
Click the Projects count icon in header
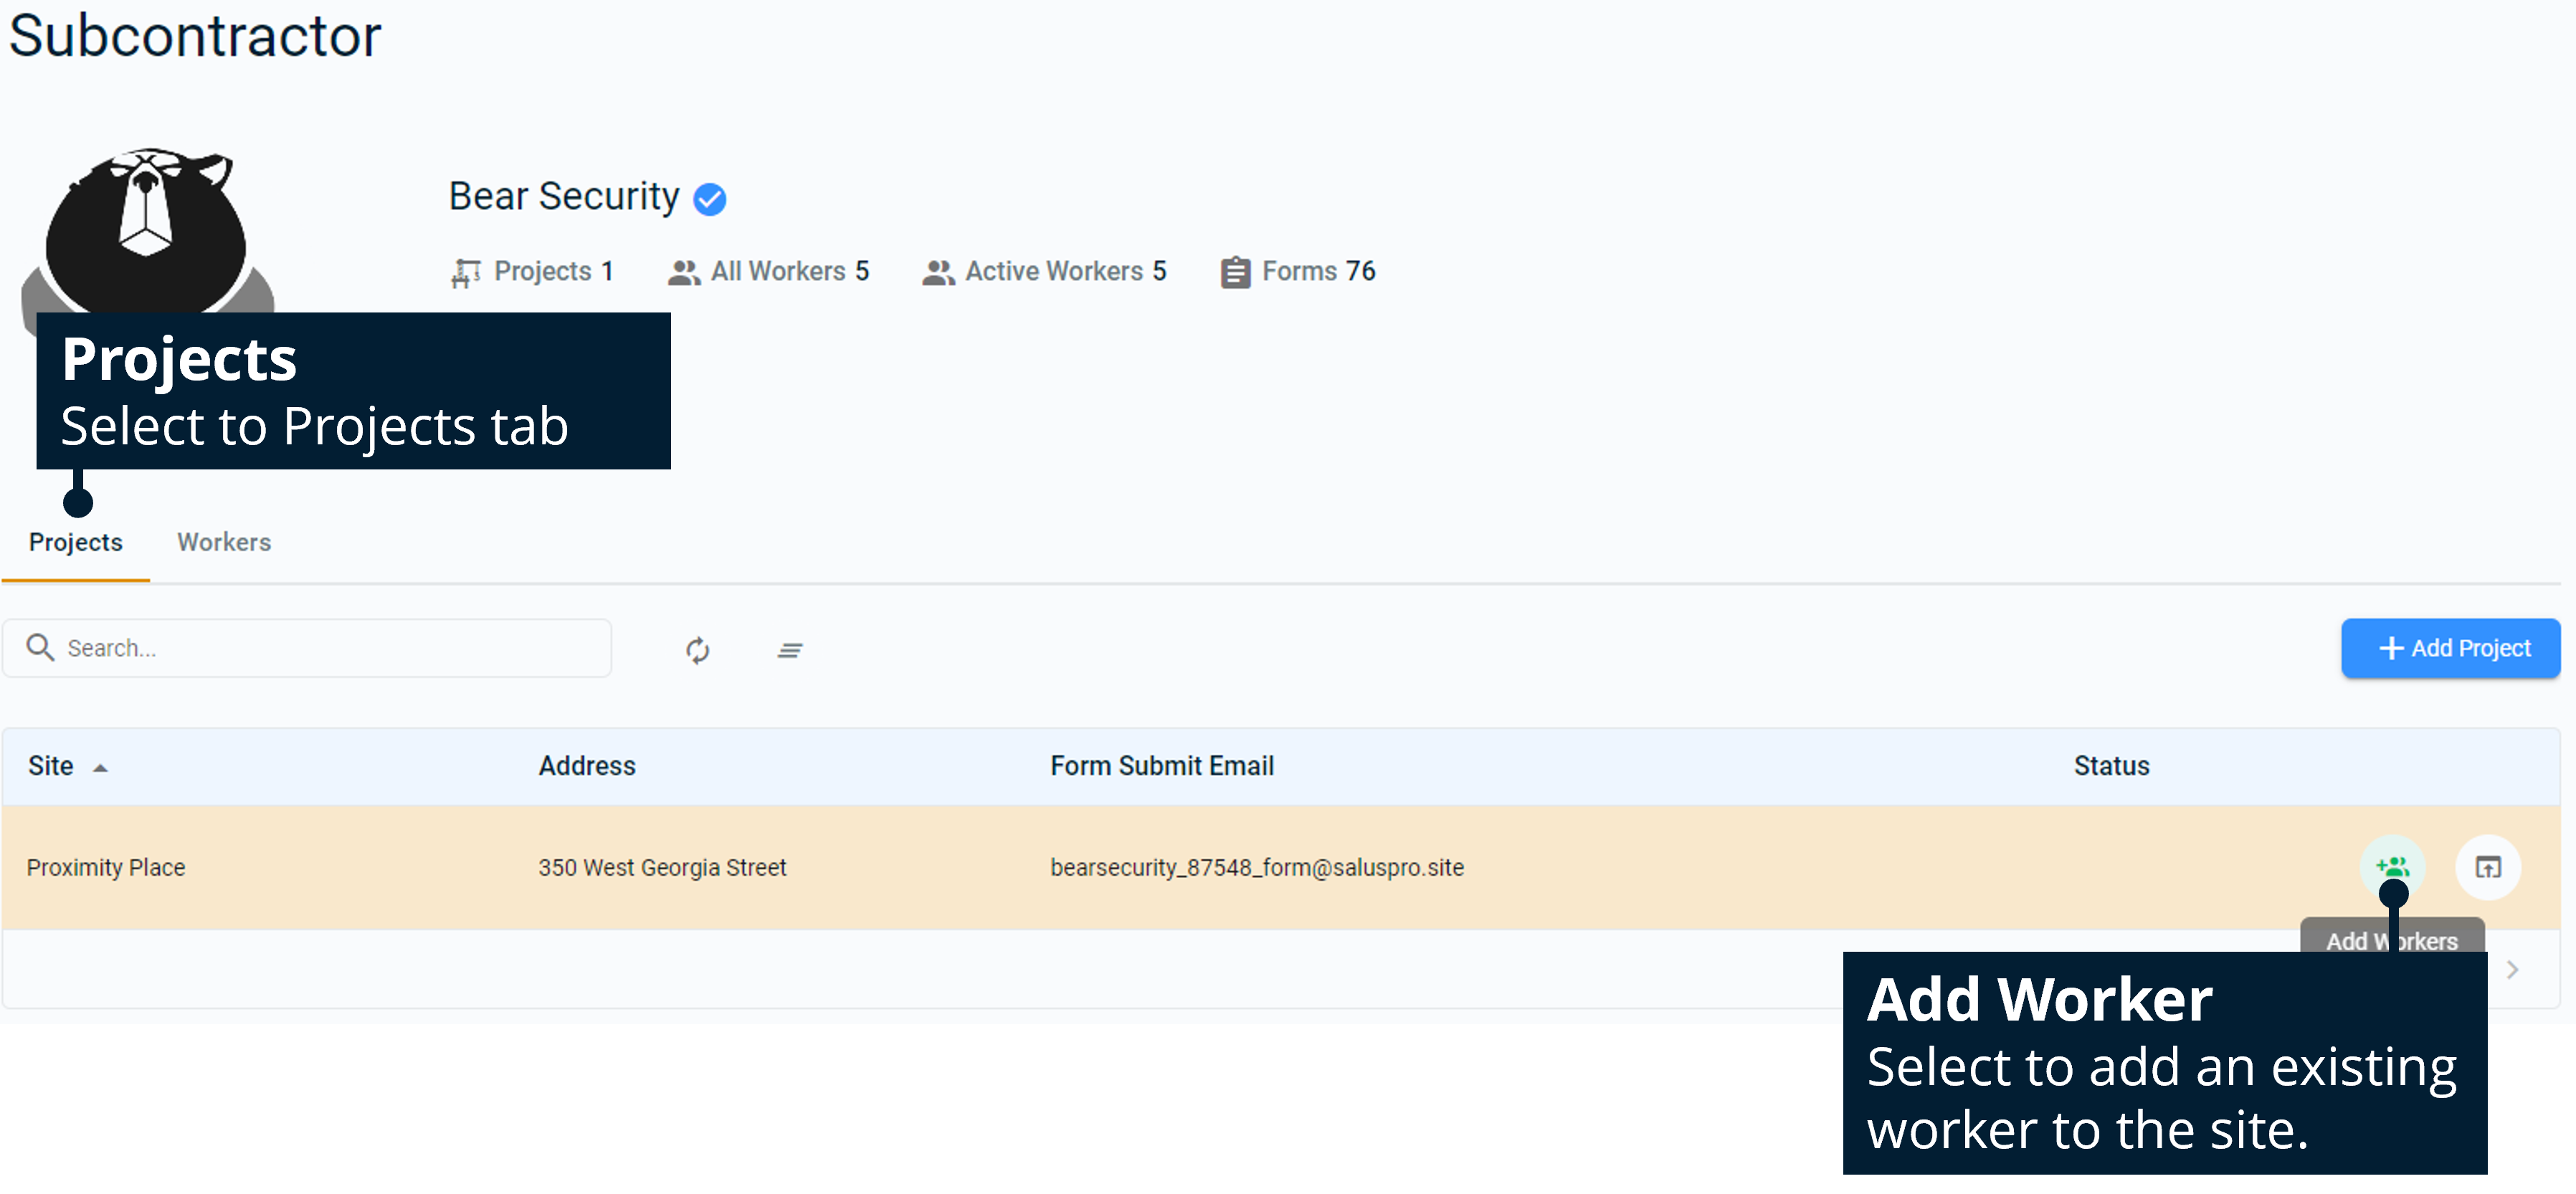point(465,272)
